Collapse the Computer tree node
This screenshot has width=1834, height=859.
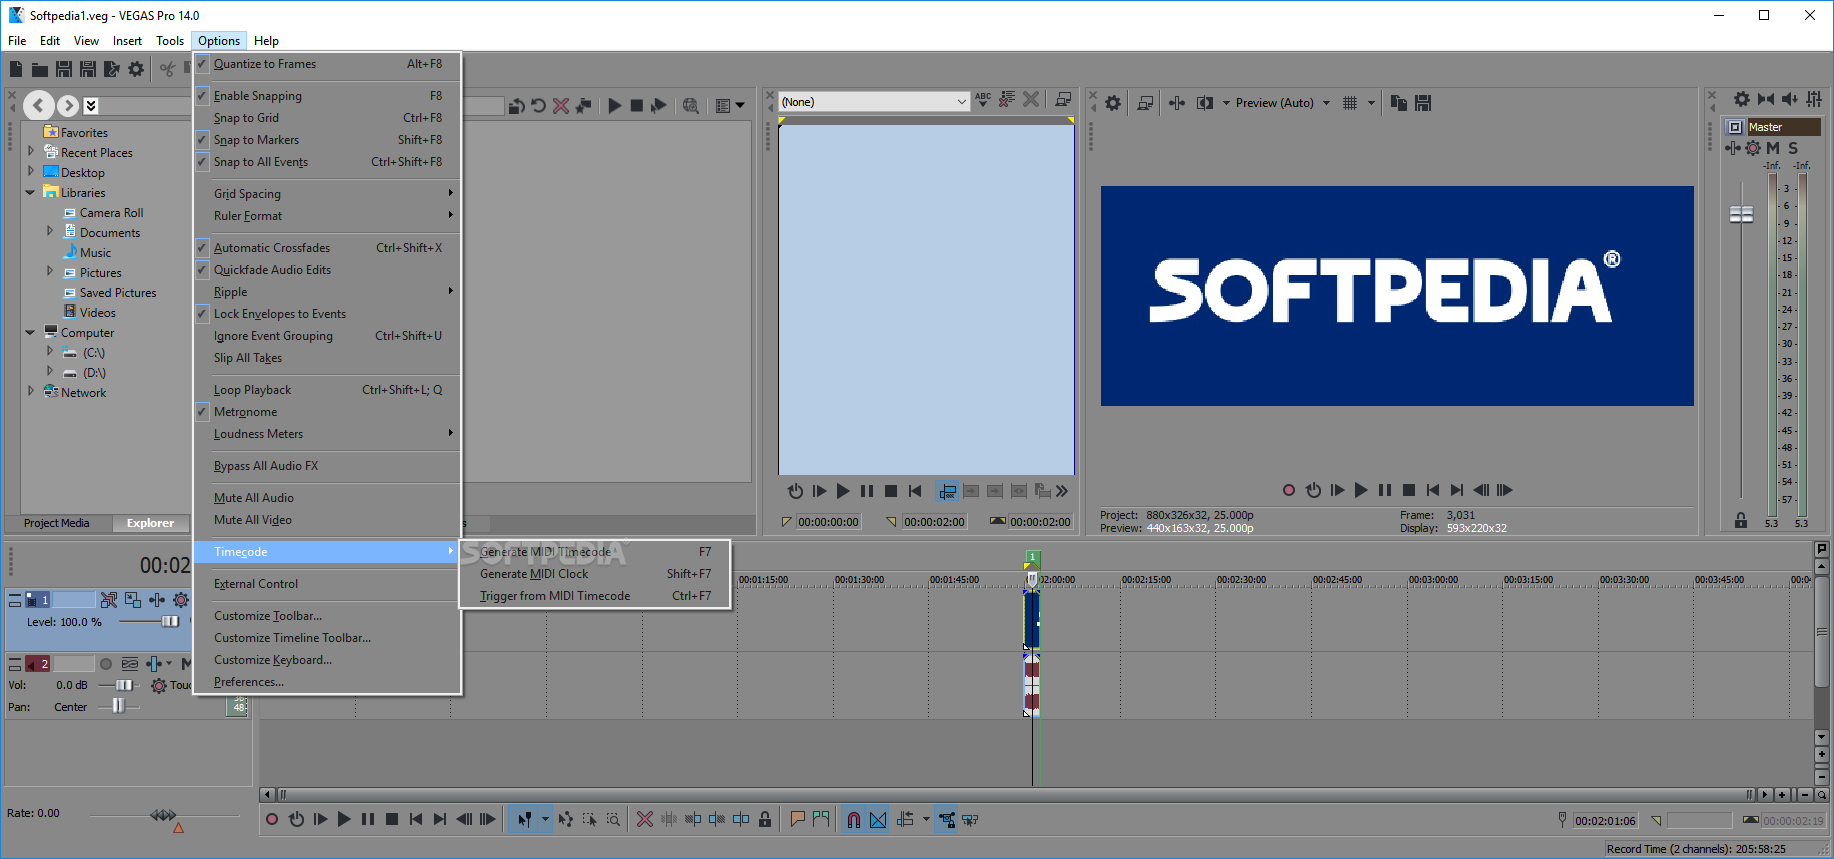(x=30, y=332)
